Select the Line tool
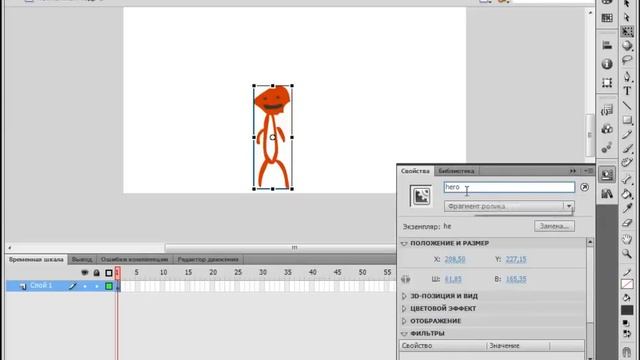The width and height of the screenshot is (640, 360). click(627, 106)
